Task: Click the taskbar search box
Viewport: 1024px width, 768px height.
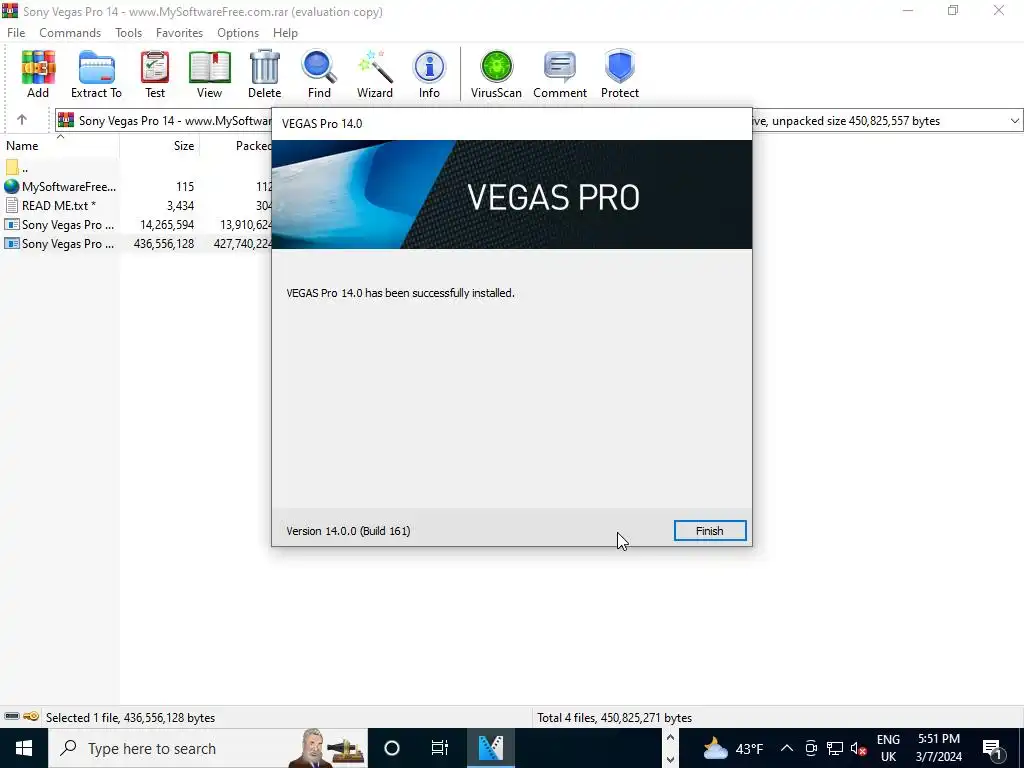Action: [208, 748]
